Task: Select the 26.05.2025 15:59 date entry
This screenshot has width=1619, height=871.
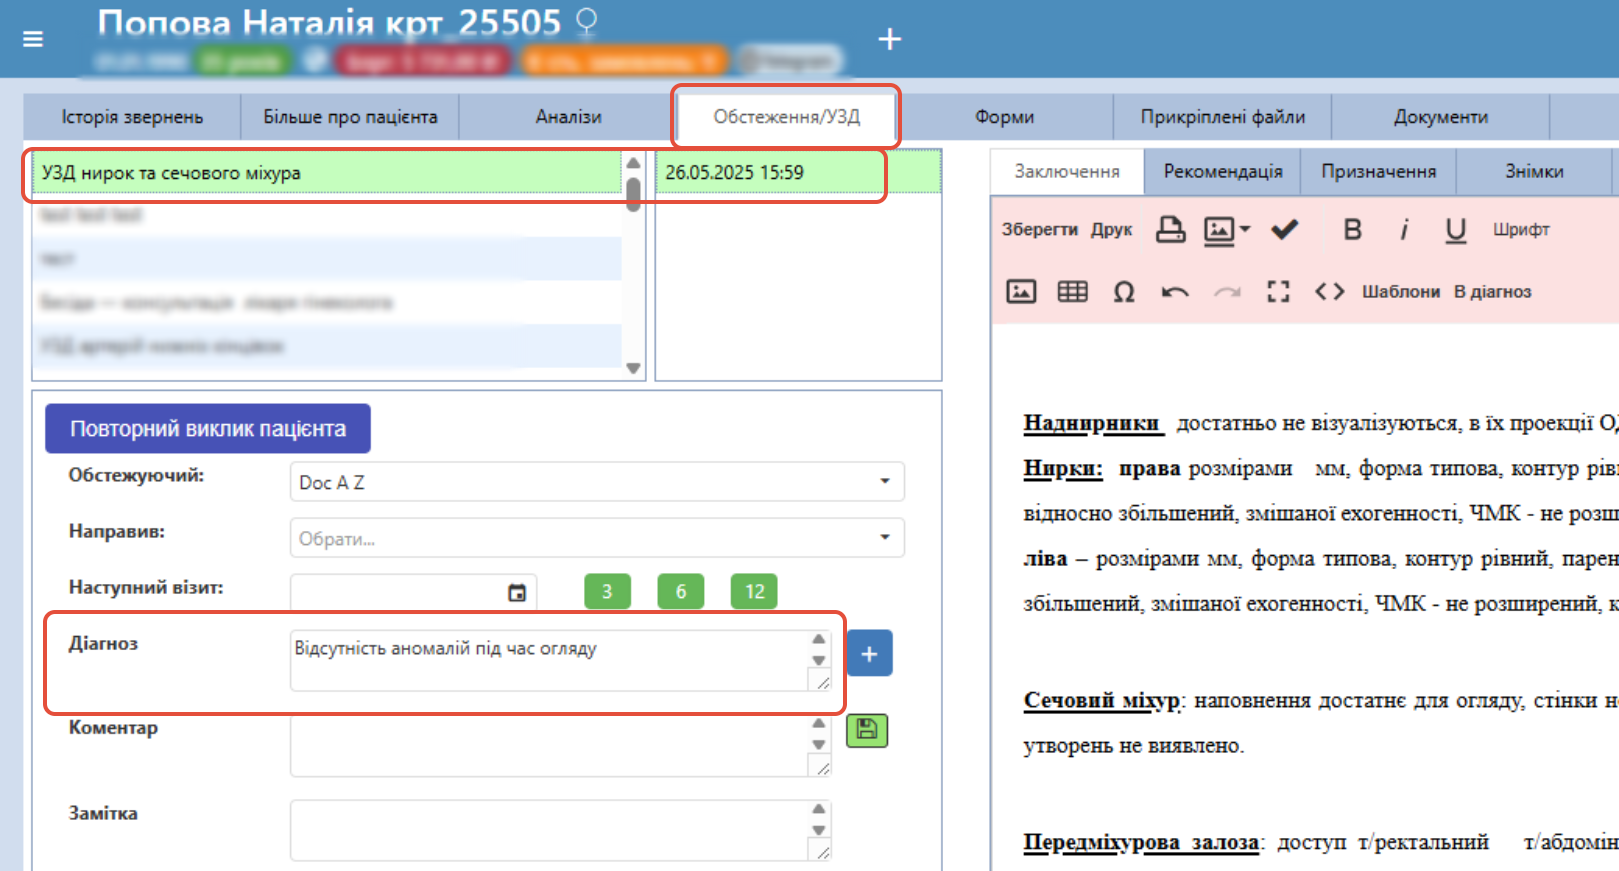Action: pos(798,173)
